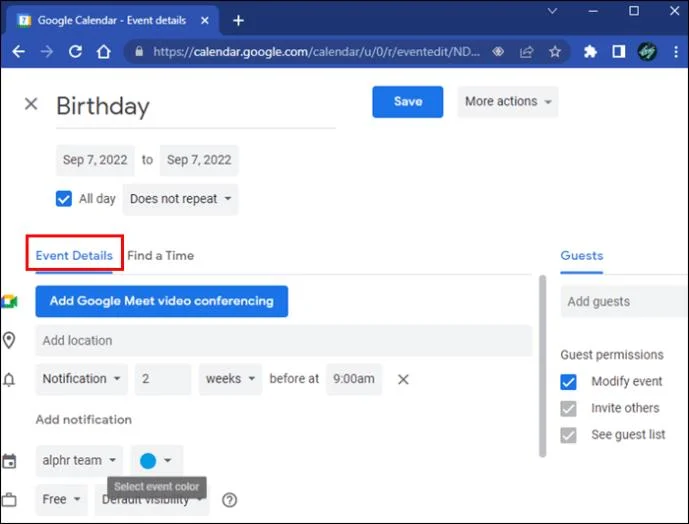Reload the calendar page

[x=75, y=52]
